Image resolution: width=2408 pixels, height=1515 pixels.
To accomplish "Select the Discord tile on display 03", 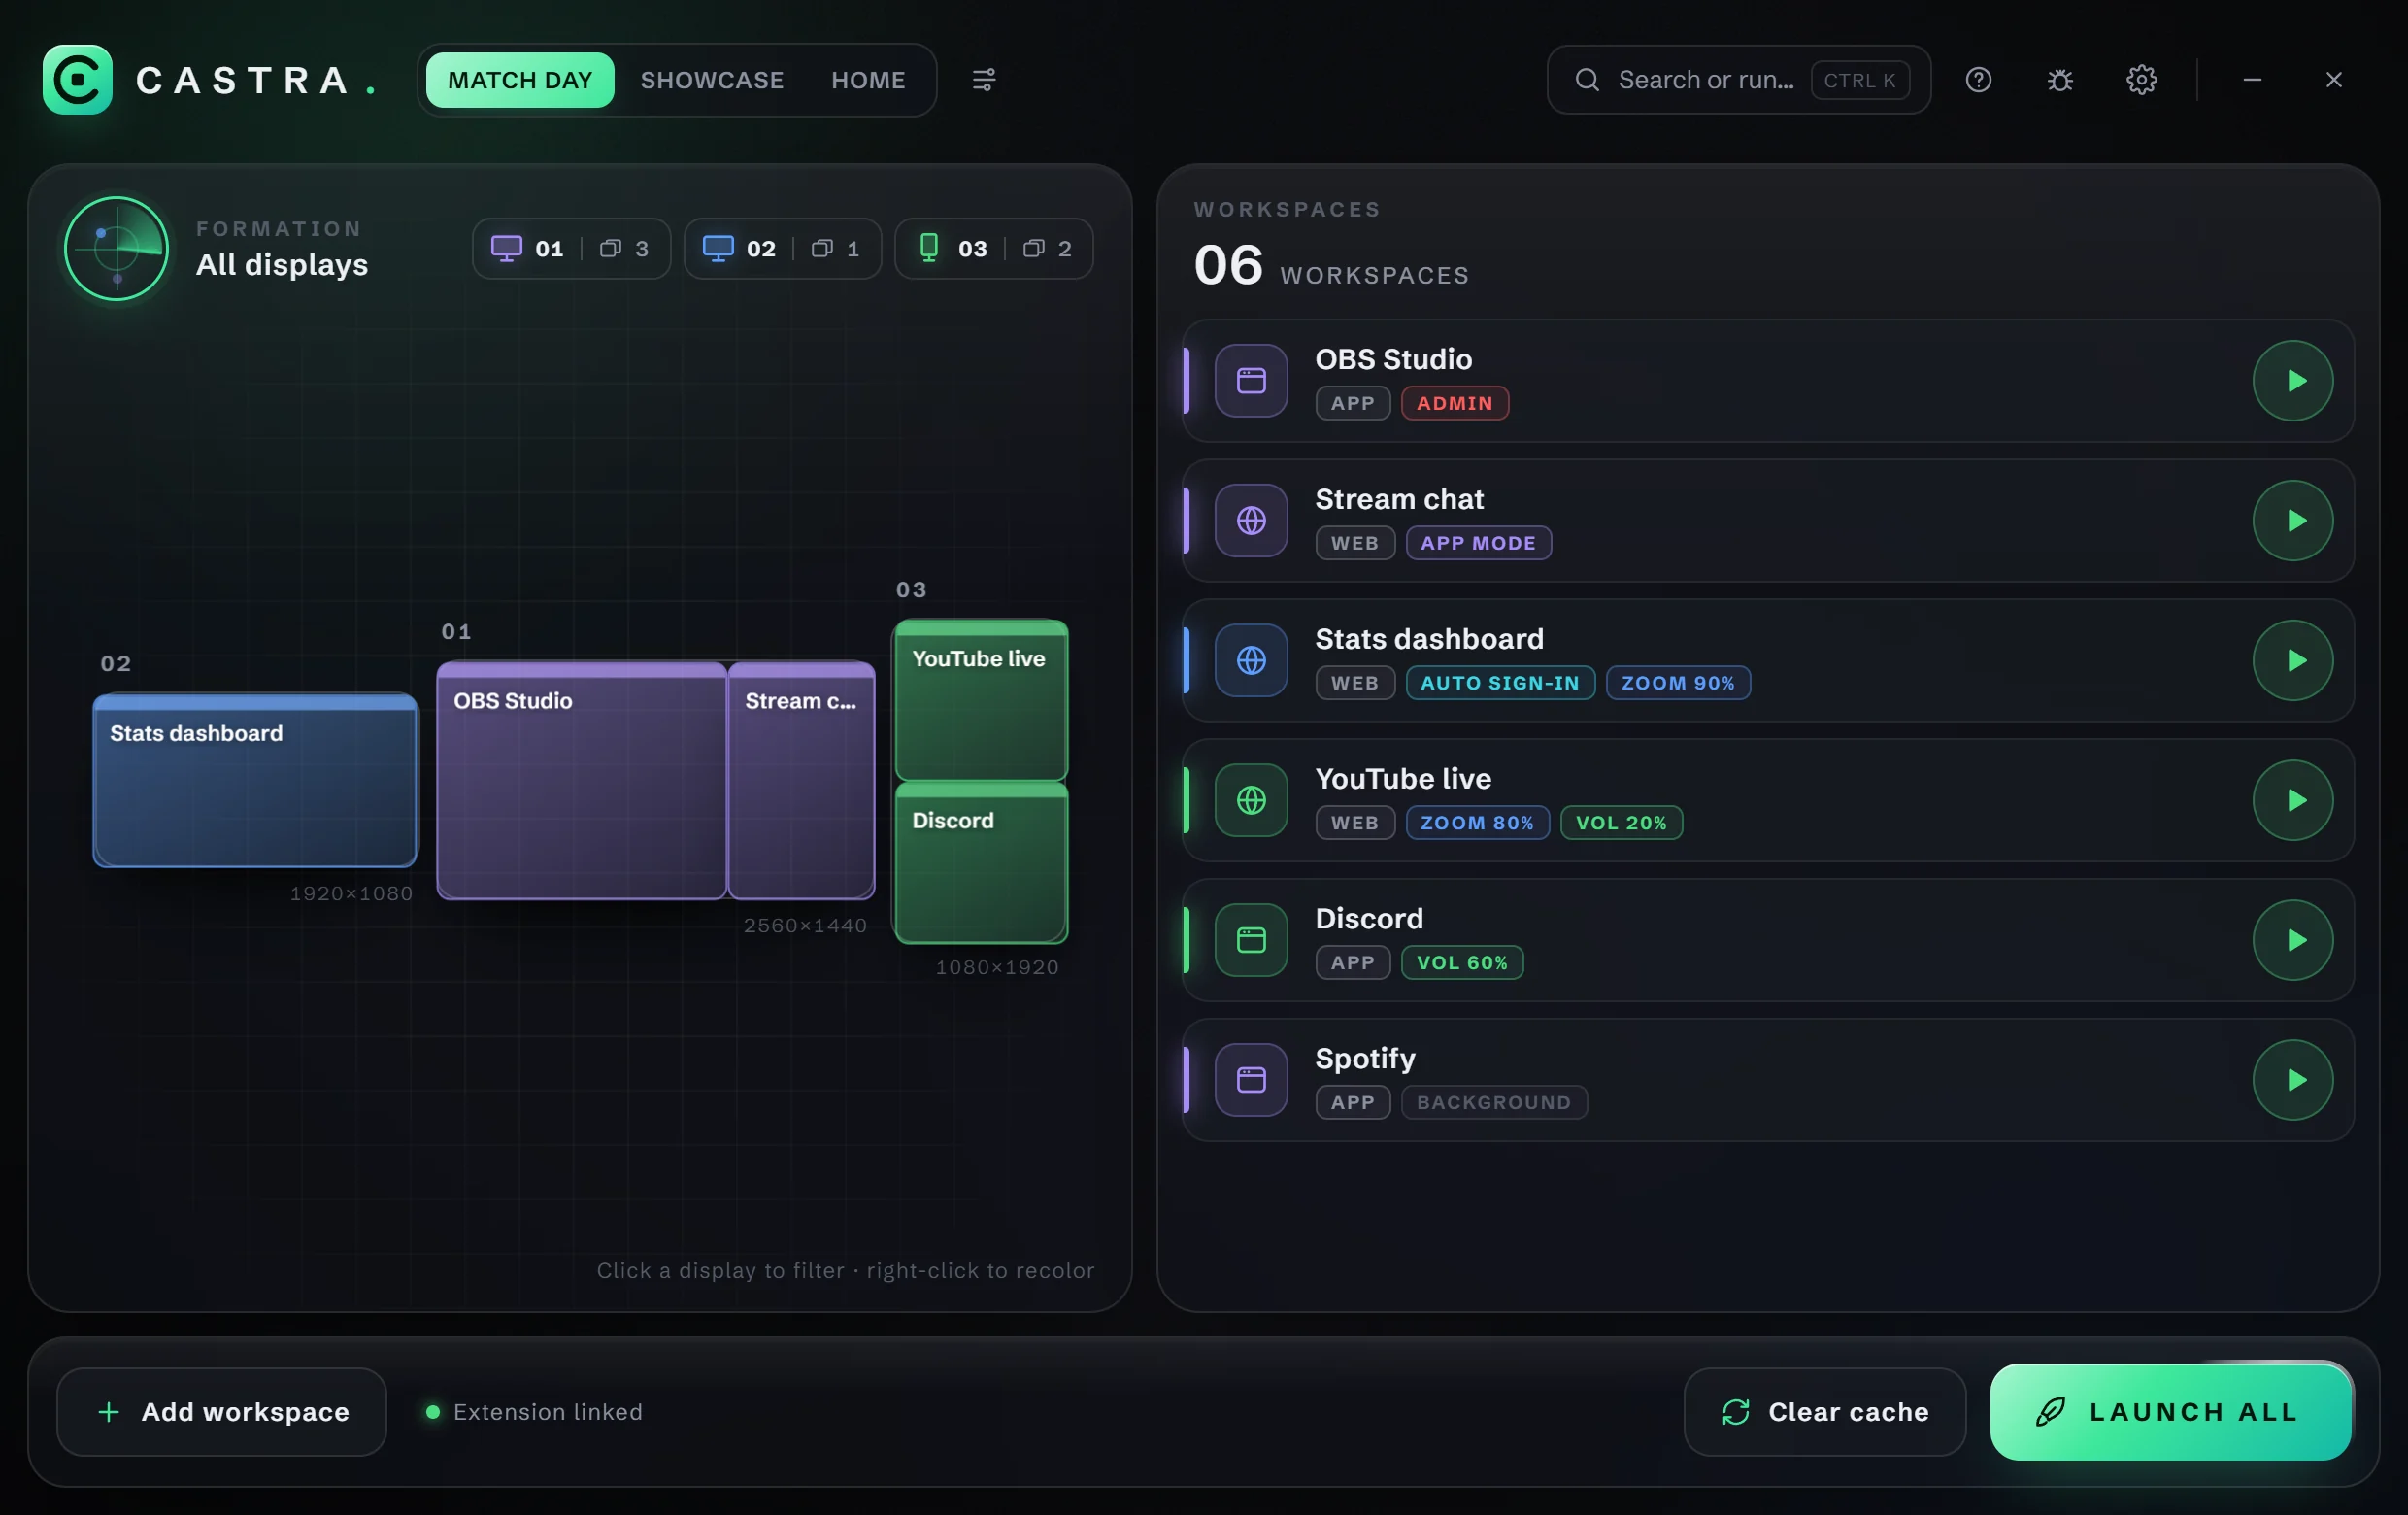I will pos(981,862).
